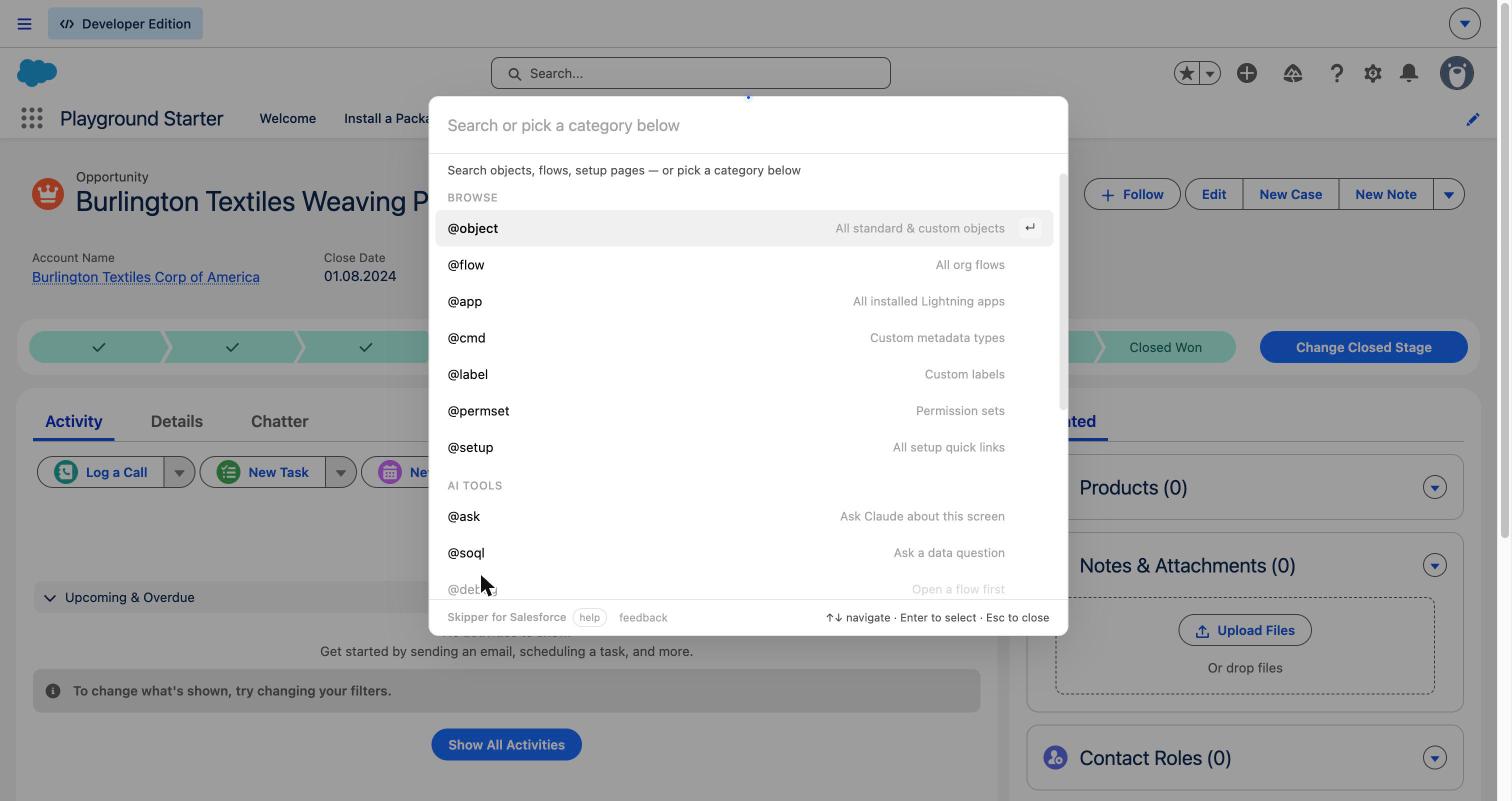This screenshot has width=1512, height=801.
Task: Click the favorites star icon
Action: click(x=1187, y=73)
